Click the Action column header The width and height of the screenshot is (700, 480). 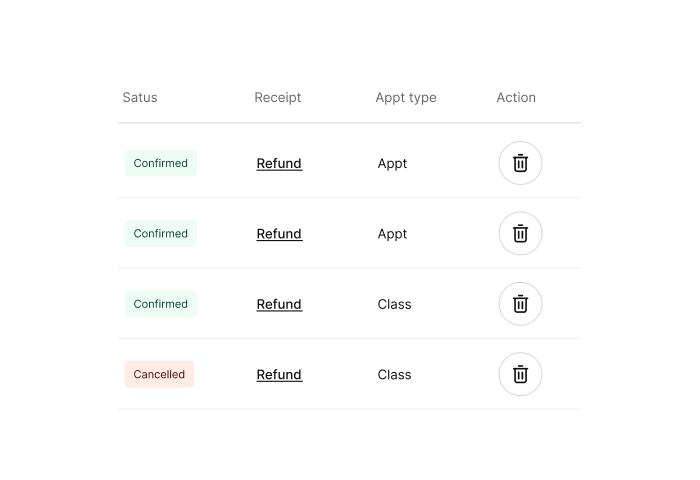tap(516, 97)
